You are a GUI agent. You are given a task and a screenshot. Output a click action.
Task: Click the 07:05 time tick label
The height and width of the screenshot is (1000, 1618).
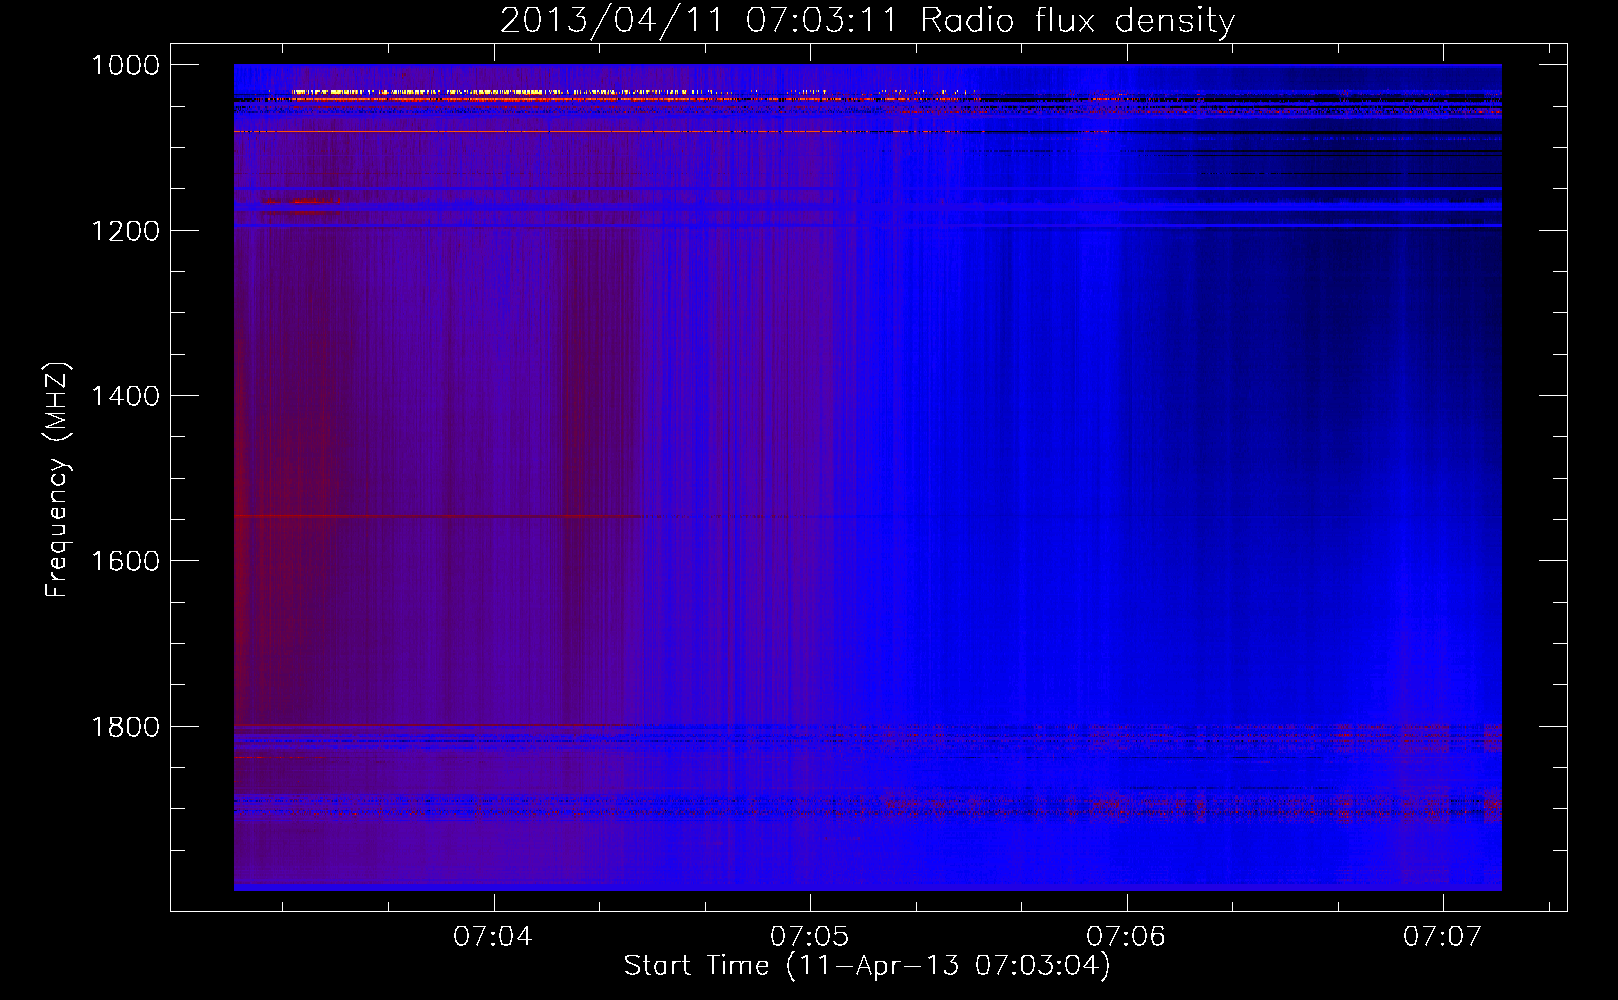point(810,936)
